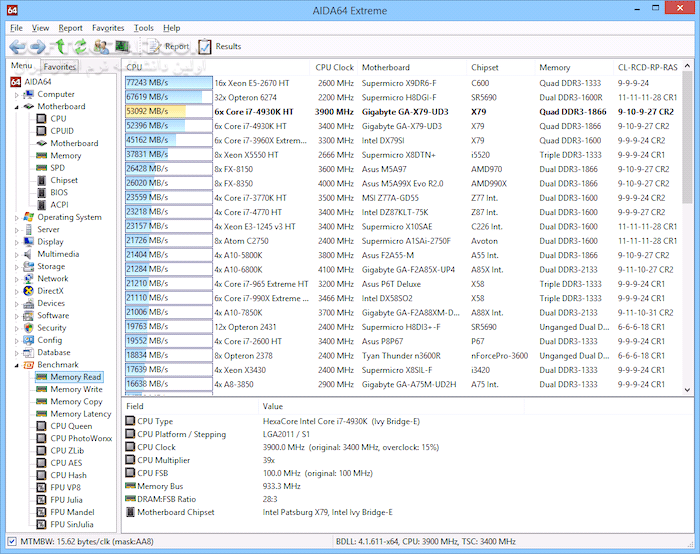
Task: Click the Benchmark icon in the tree
Action: click(x=29, y=365)
